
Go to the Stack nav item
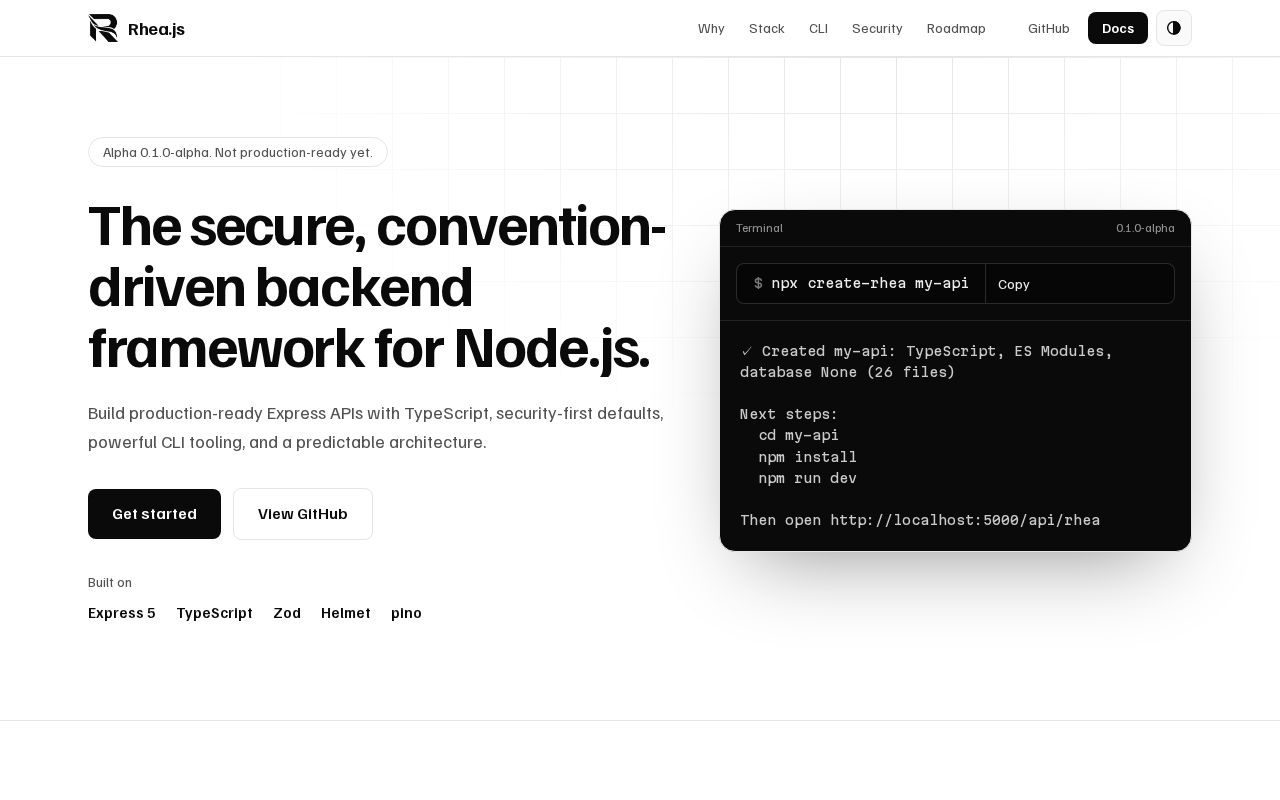click(x=767, y=28)
